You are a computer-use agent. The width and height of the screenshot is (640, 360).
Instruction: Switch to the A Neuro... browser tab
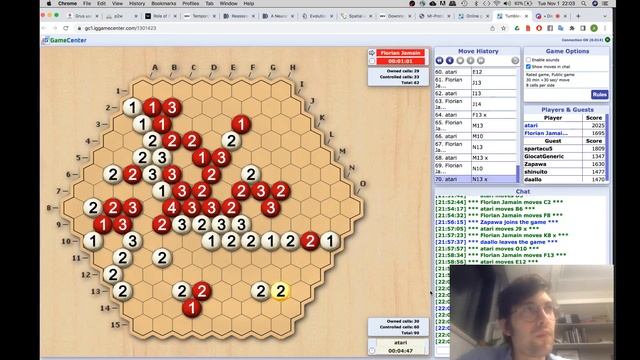(278, 16)
